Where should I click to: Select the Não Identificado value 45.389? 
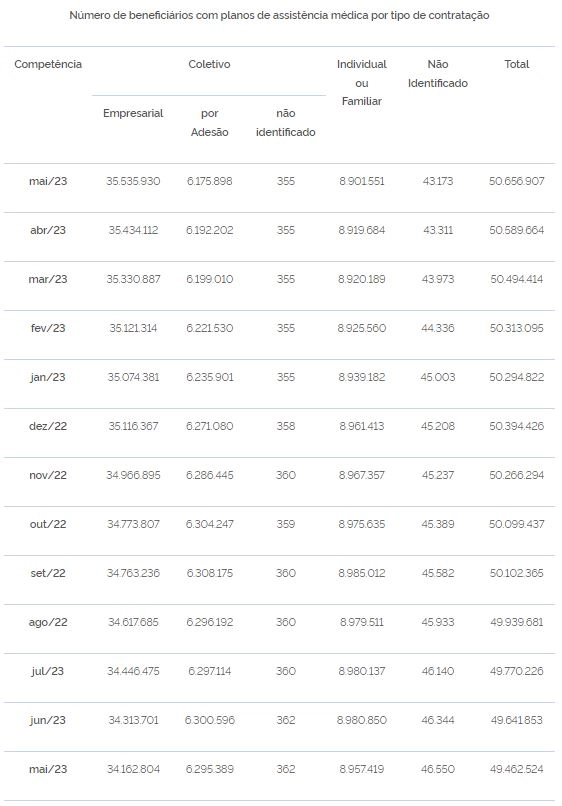[x=438, y=524]
